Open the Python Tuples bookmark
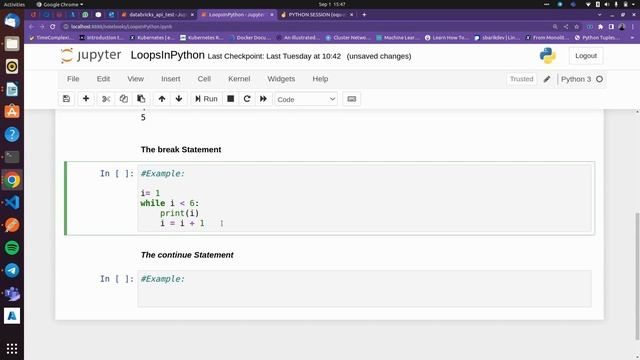The image size is (640, 360). (x=597, y=38)
